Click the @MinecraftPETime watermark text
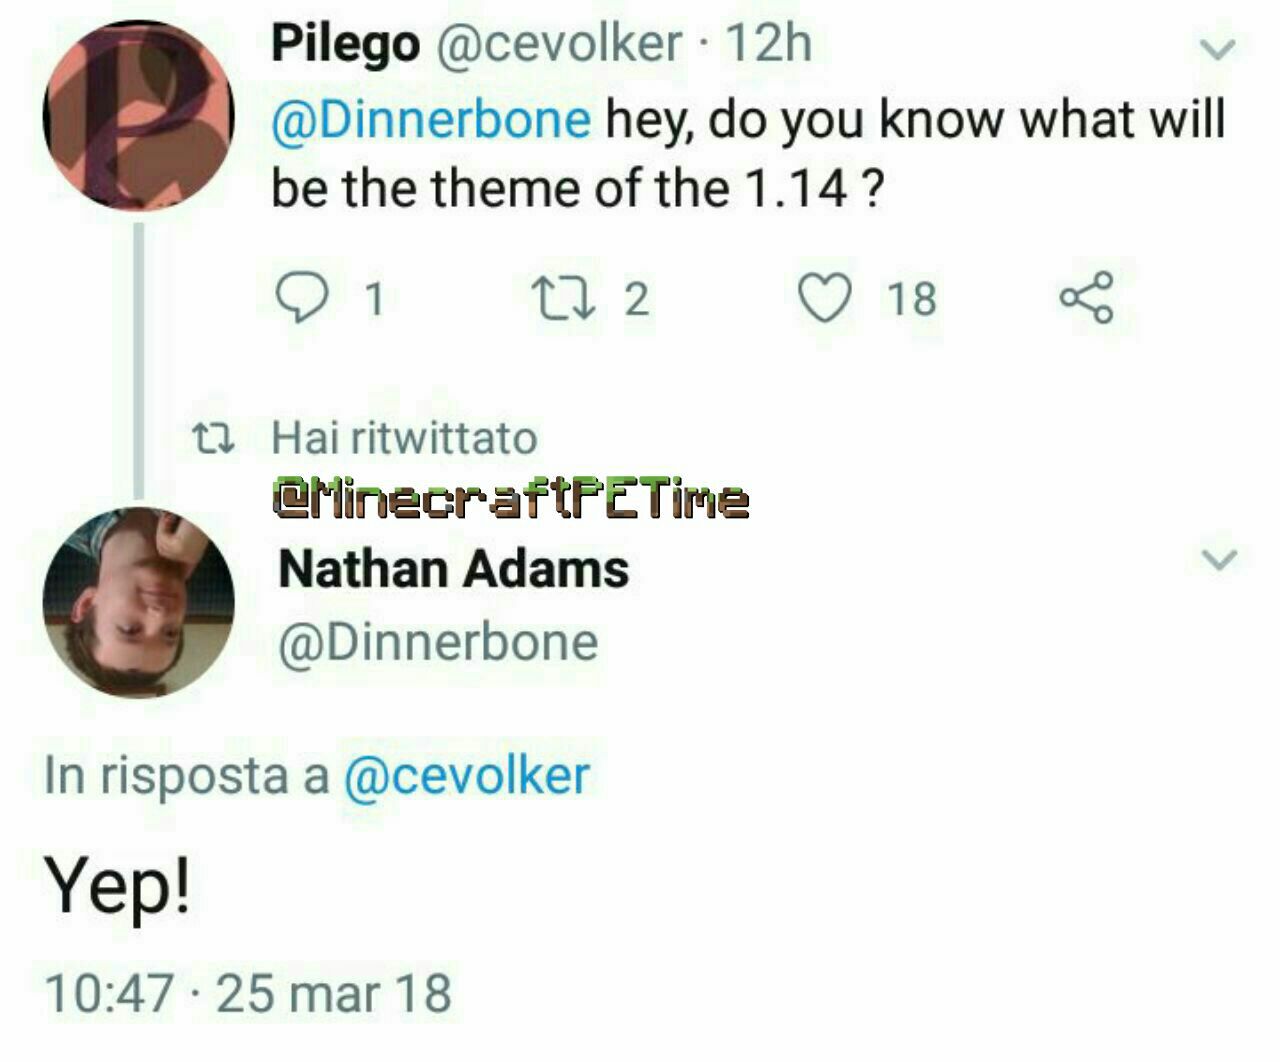Screen dimensions: 1280x1062 click(x=510, y=499)
